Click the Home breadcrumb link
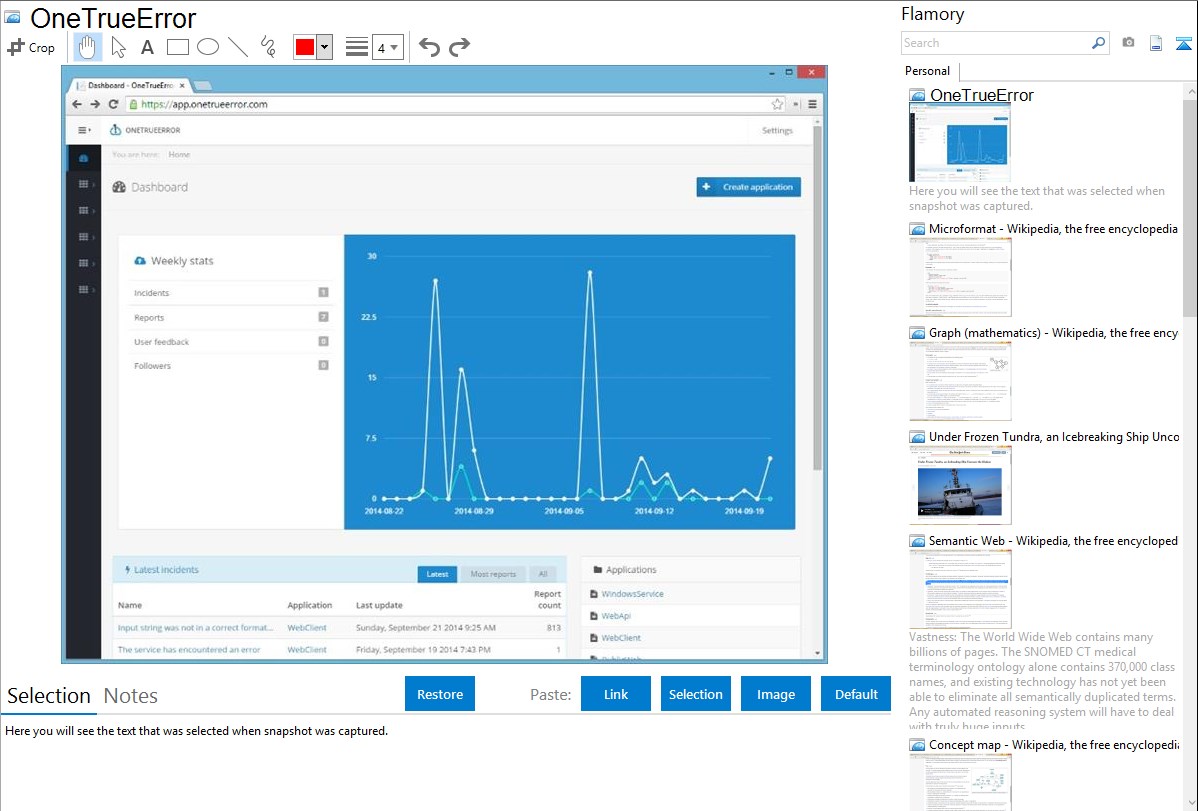1198x811 pixels. pyautogui.click(x=180, y=154)
